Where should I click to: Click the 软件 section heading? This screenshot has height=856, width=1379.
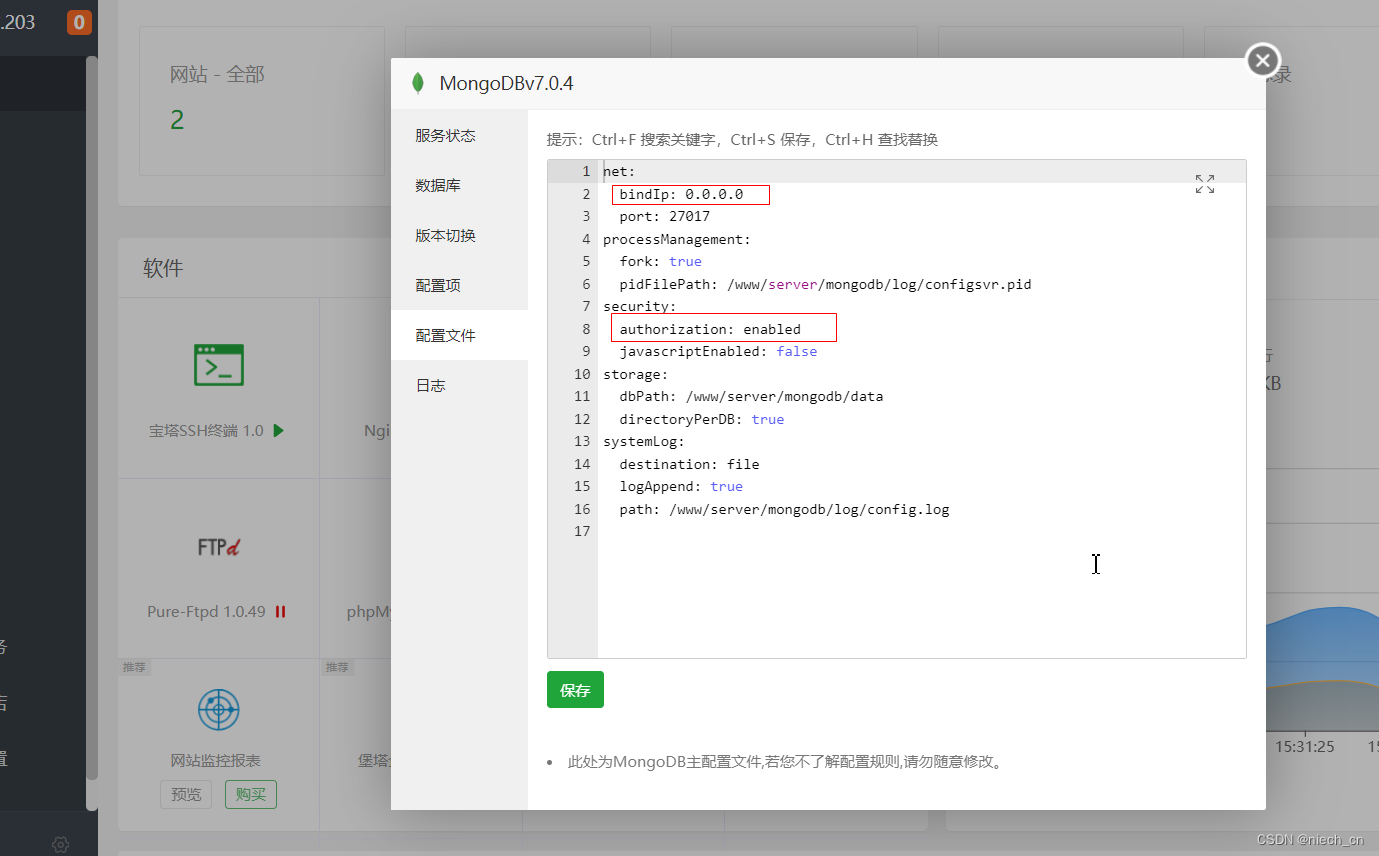(163, 268)
